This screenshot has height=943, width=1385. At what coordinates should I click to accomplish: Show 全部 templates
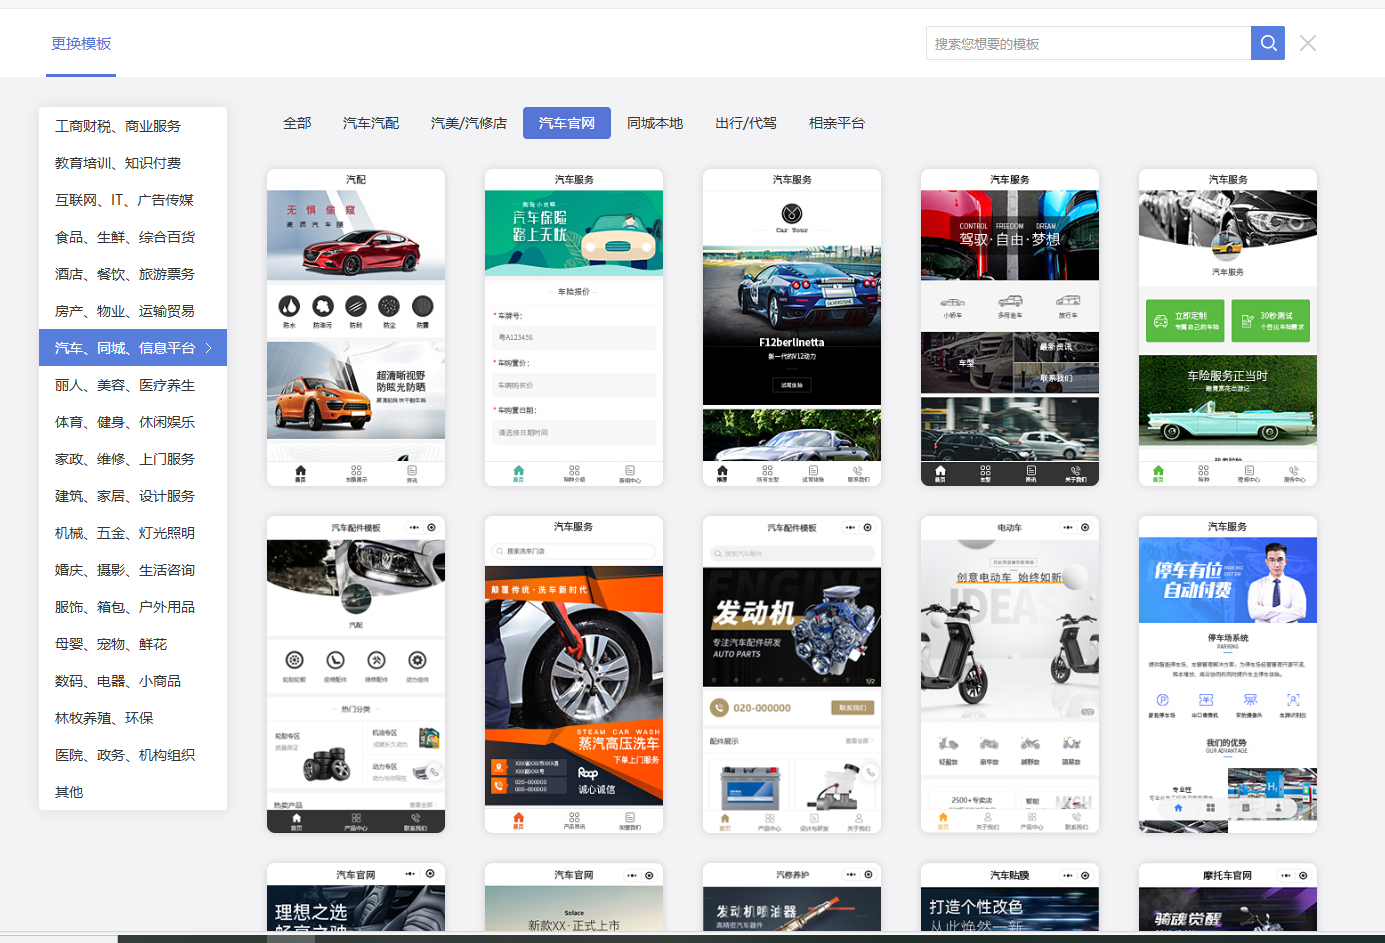297,123
